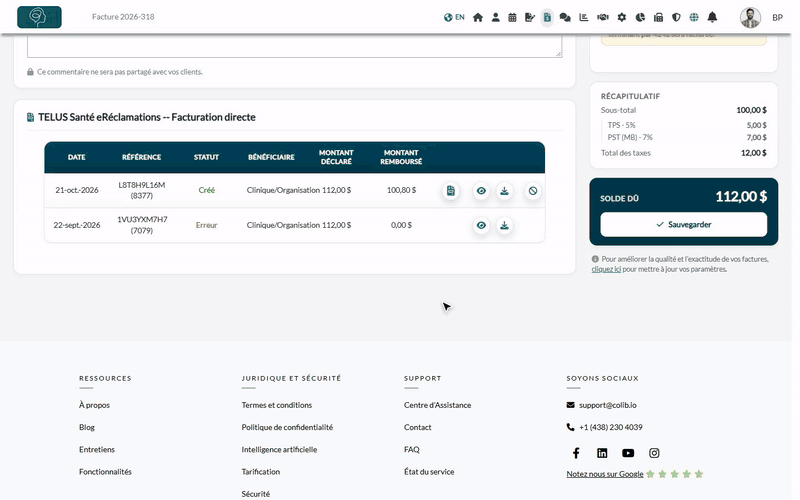Image resolution: width=800 pixels, height=500 pixels.
Task: Click the 'Facture 2026-318' page title
Action: click(123, 17)
